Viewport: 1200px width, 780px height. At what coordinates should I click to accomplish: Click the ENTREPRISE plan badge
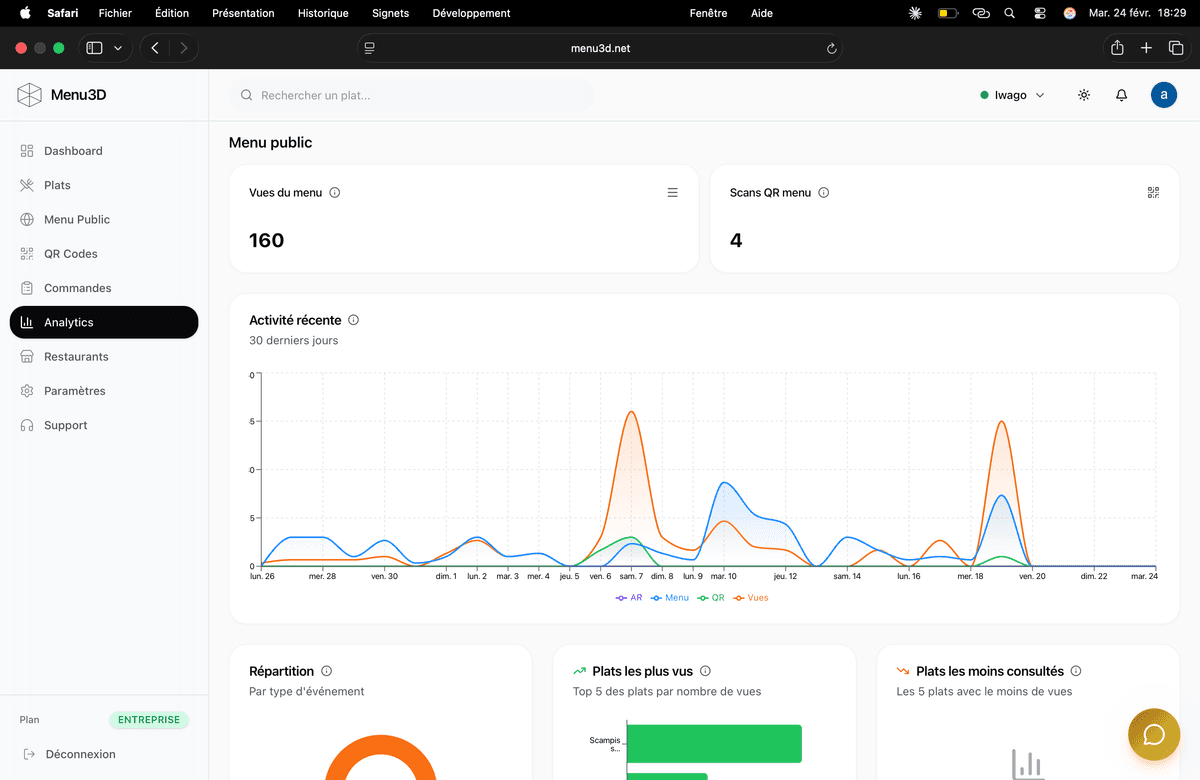pyautogui.click(x=148, y=720)
